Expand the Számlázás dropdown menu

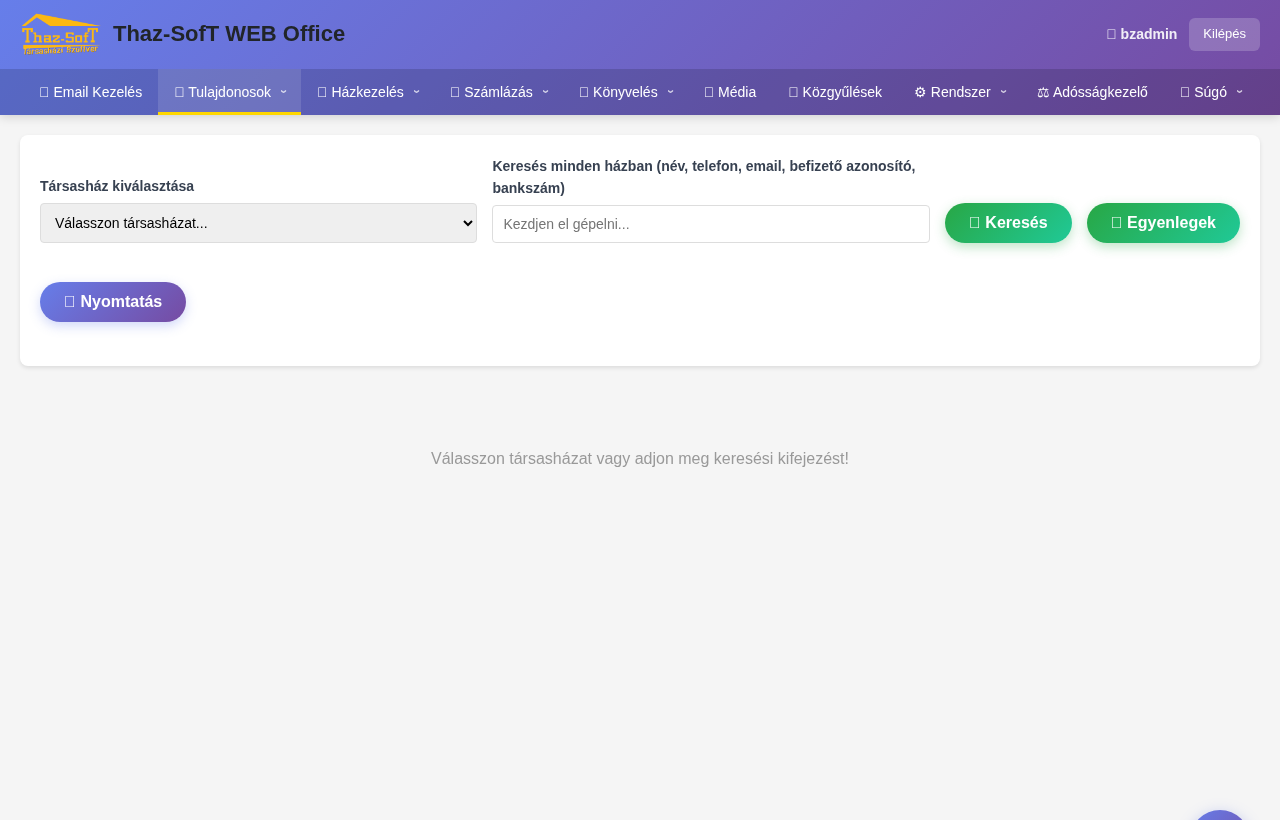click(499, 92)
